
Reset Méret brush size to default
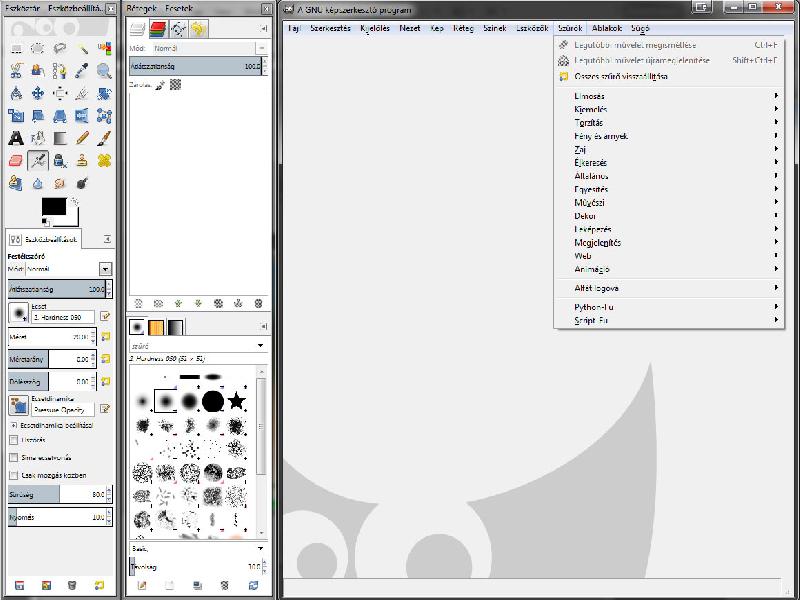[x=106, y=337]
